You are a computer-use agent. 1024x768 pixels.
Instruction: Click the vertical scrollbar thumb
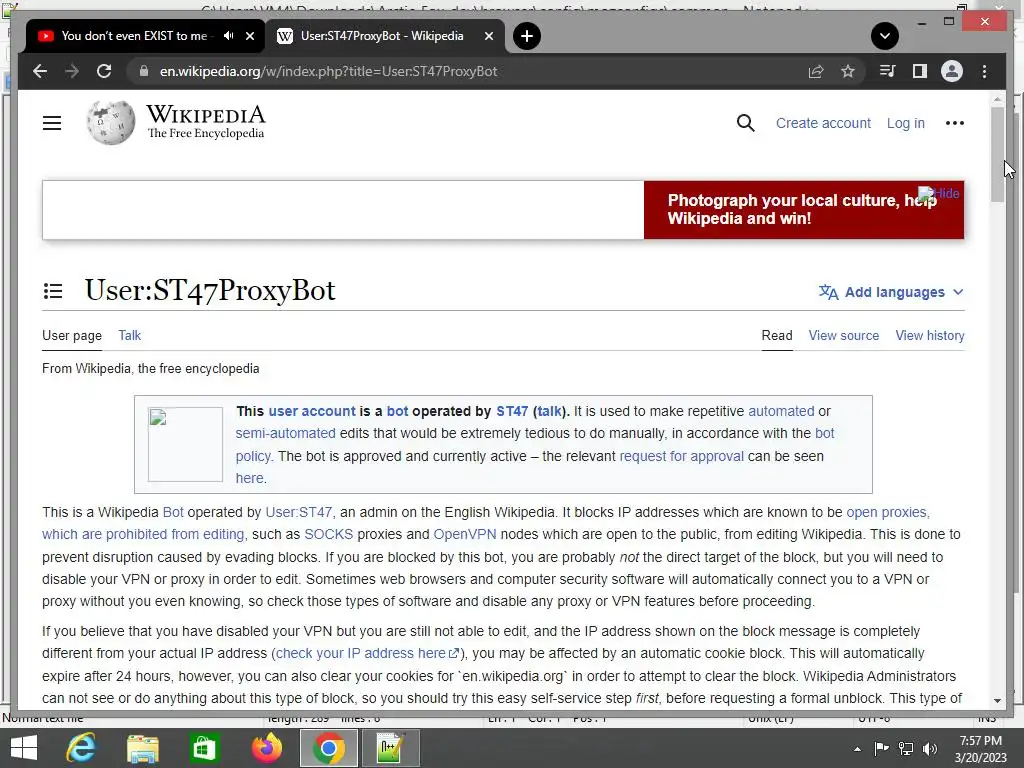tap(997, 154)
